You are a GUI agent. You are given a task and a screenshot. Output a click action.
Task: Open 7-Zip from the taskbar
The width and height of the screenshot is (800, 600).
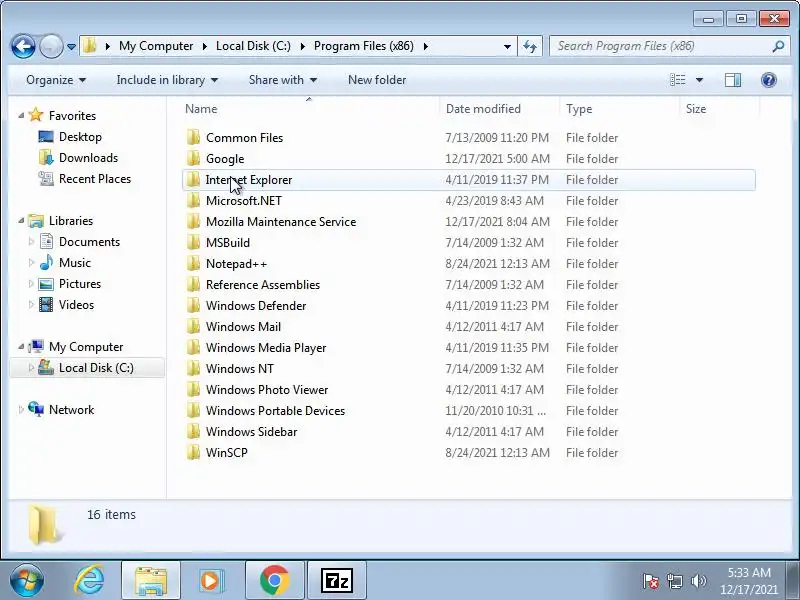337,581
